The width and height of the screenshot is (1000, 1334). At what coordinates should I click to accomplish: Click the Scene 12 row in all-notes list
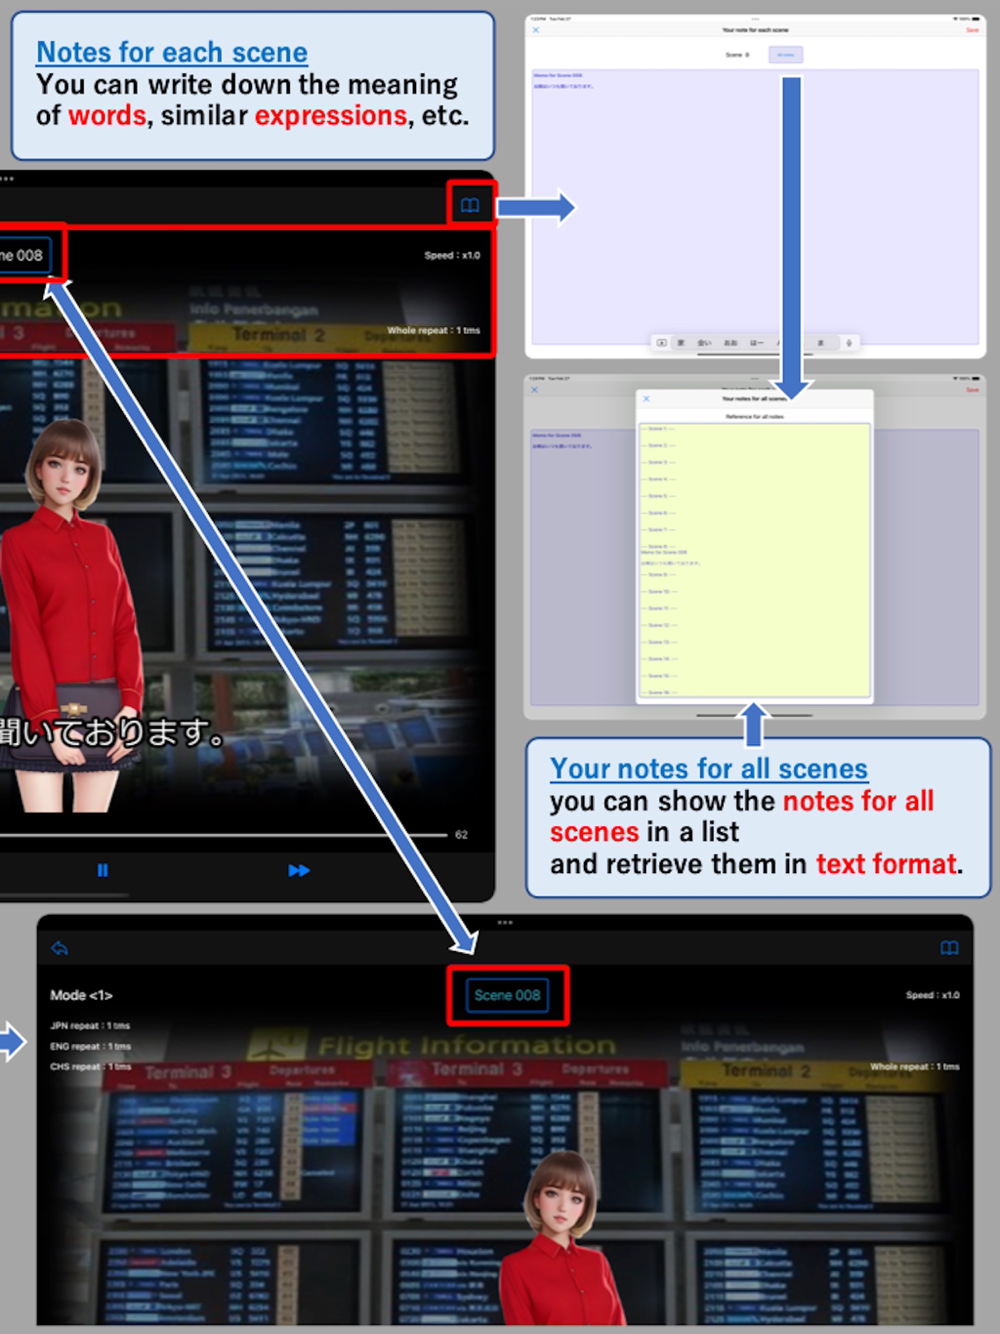660,625
